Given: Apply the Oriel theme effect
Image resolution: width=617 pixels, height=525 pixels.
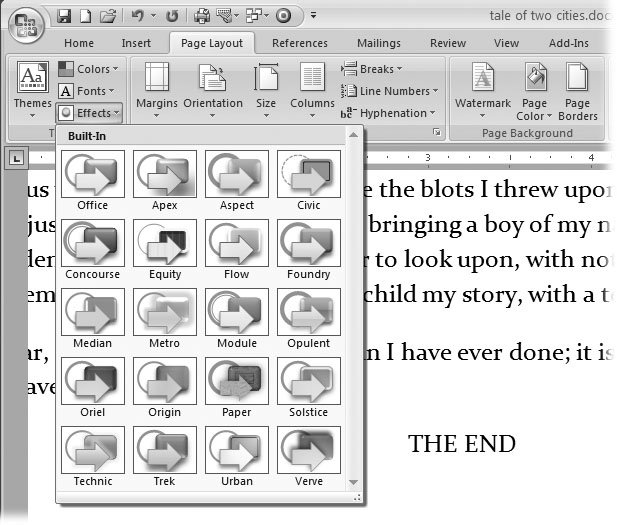Looking at the screenshot, I should coord(93,388).
